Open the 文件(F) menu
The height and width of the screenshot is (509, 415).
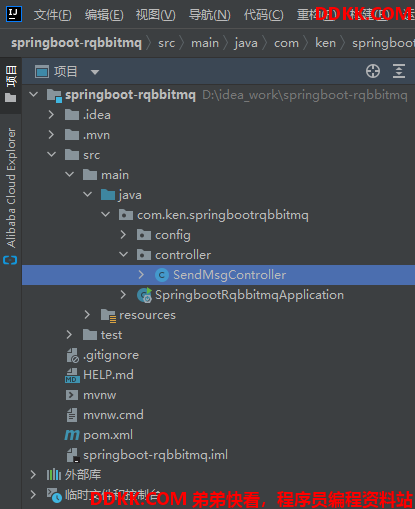(x=52, y=15)
